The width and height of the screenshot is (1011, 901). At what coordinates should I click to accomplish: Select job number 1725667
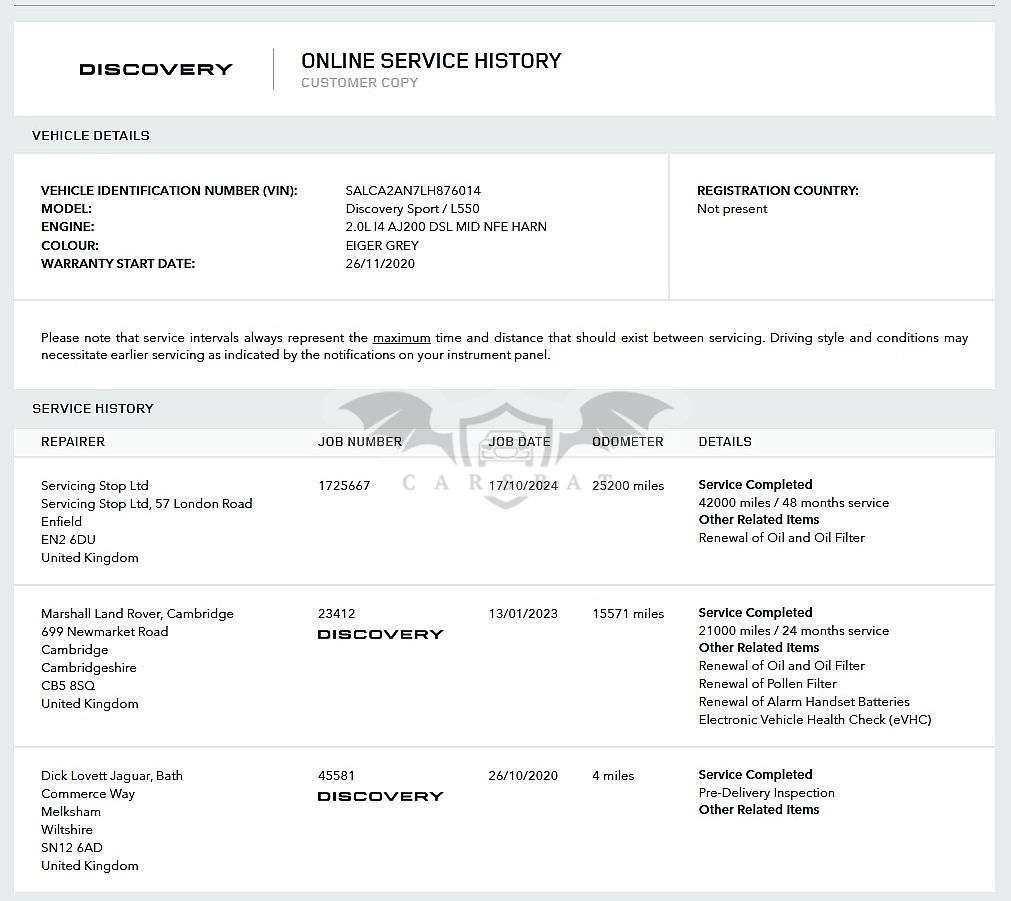[344, 485]
